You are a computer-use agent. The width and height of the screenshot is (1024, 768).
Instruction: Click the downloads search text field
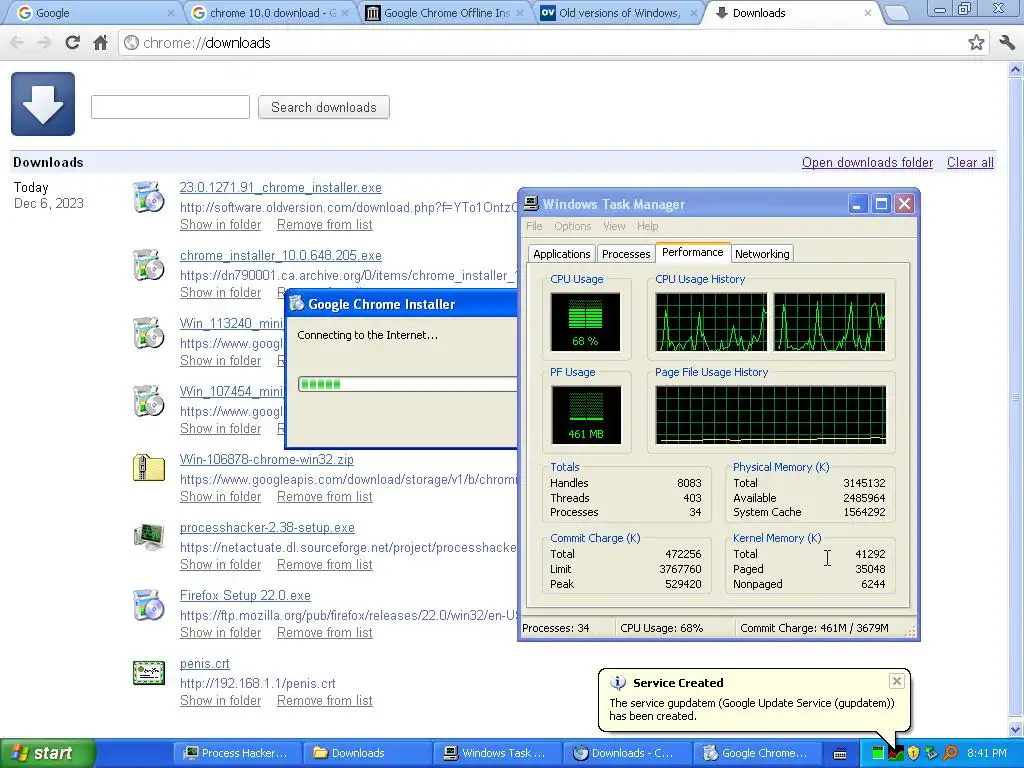click(x=170, y=107)
